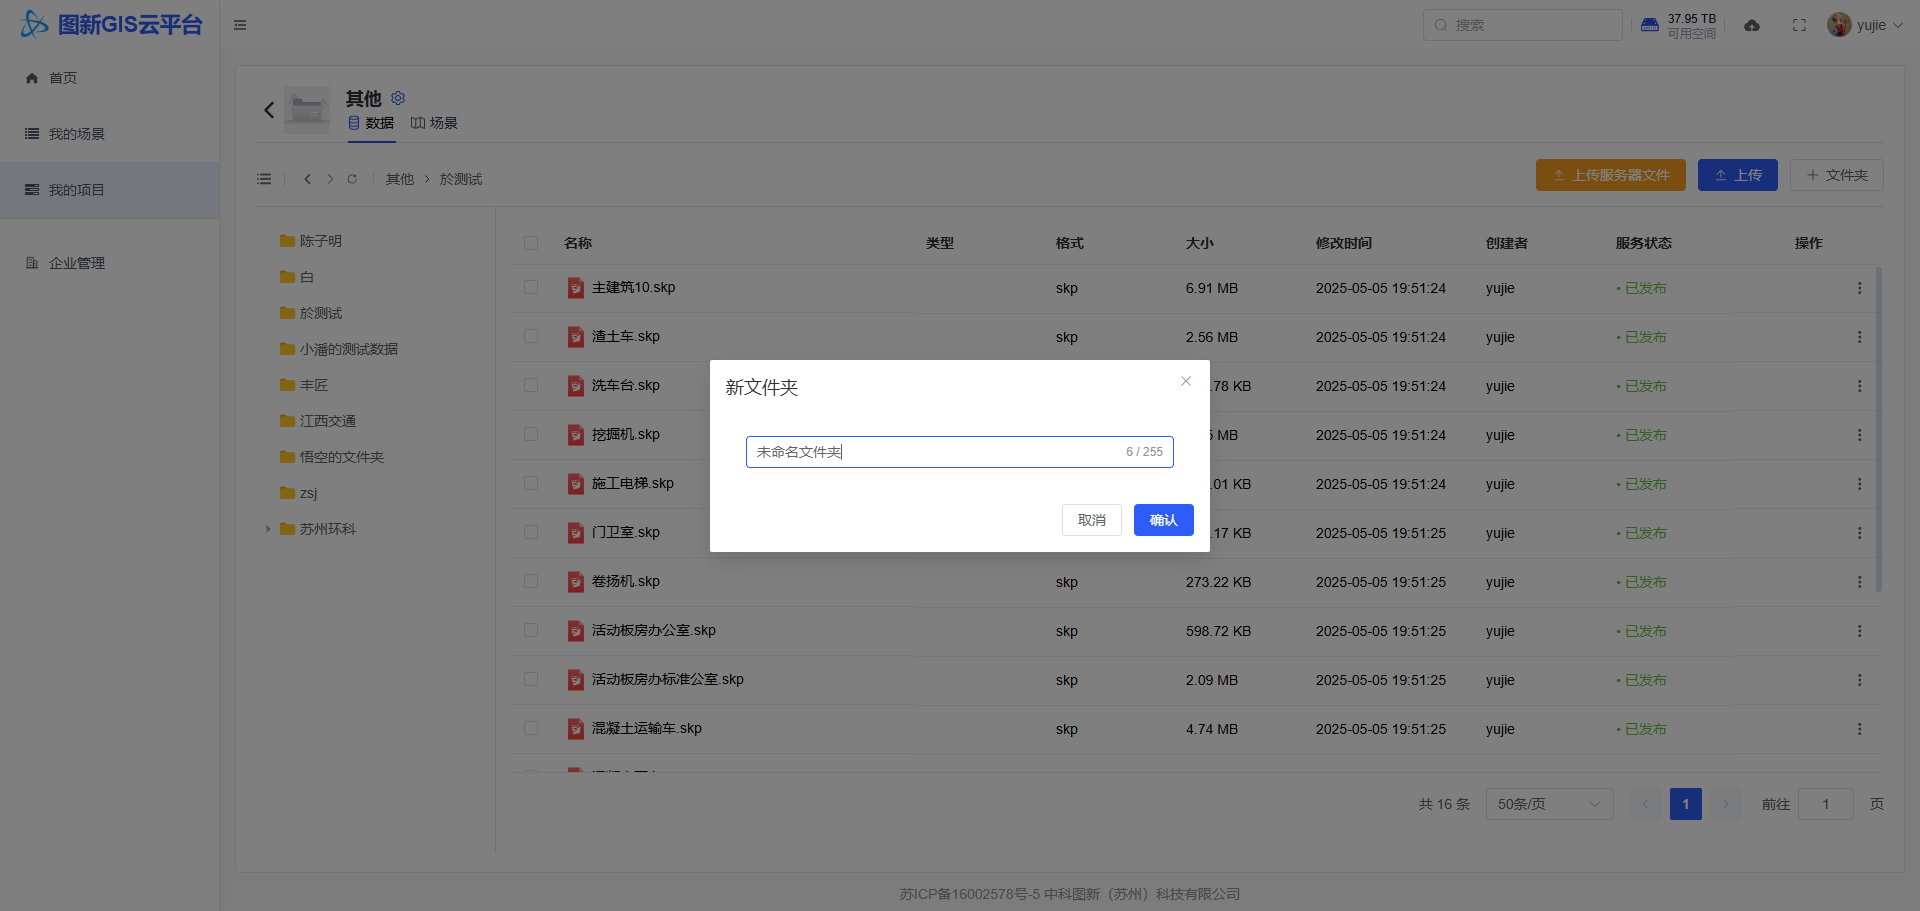Viewport: 1920px width, 911px height.
Task: Expand the 苏州环科 folder tree node
Action: pos(268,529)
